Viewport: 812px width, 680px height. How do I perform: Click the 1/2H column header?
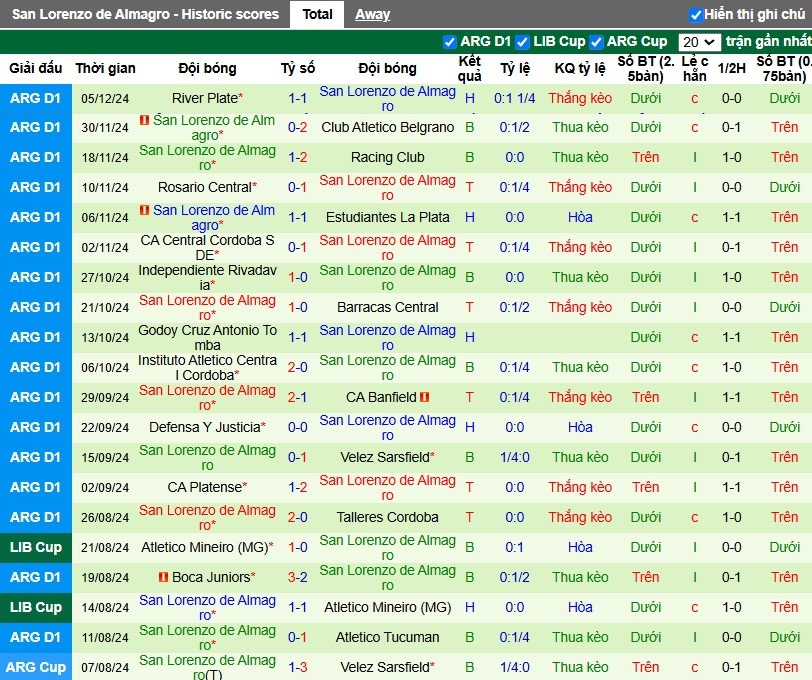coord(731,68)
